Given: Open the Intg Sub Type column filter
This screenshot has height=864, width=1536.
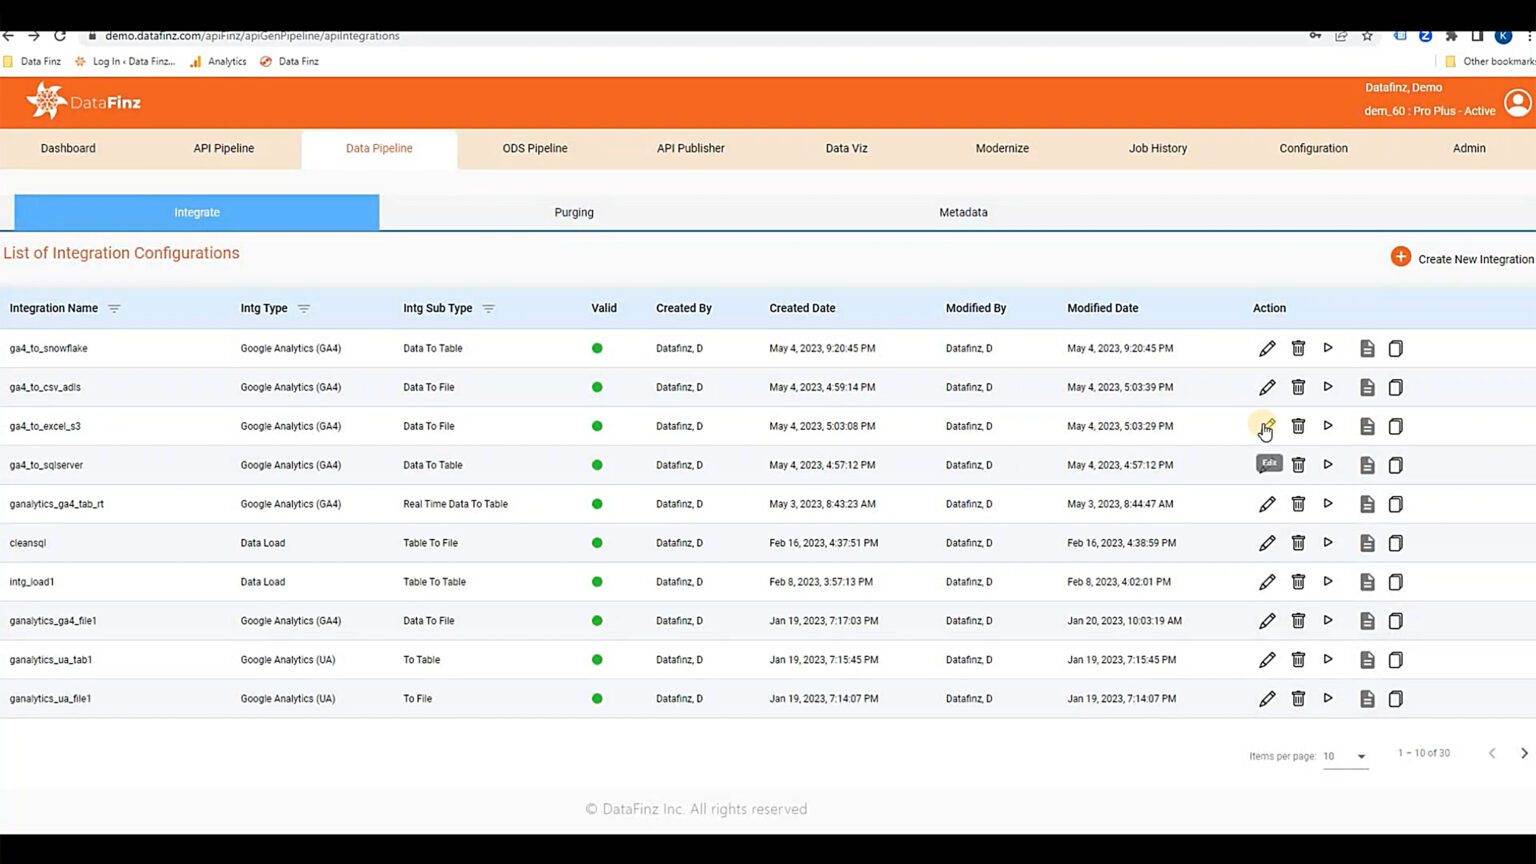Looking at the screenshot, I should tap(488, 308).
